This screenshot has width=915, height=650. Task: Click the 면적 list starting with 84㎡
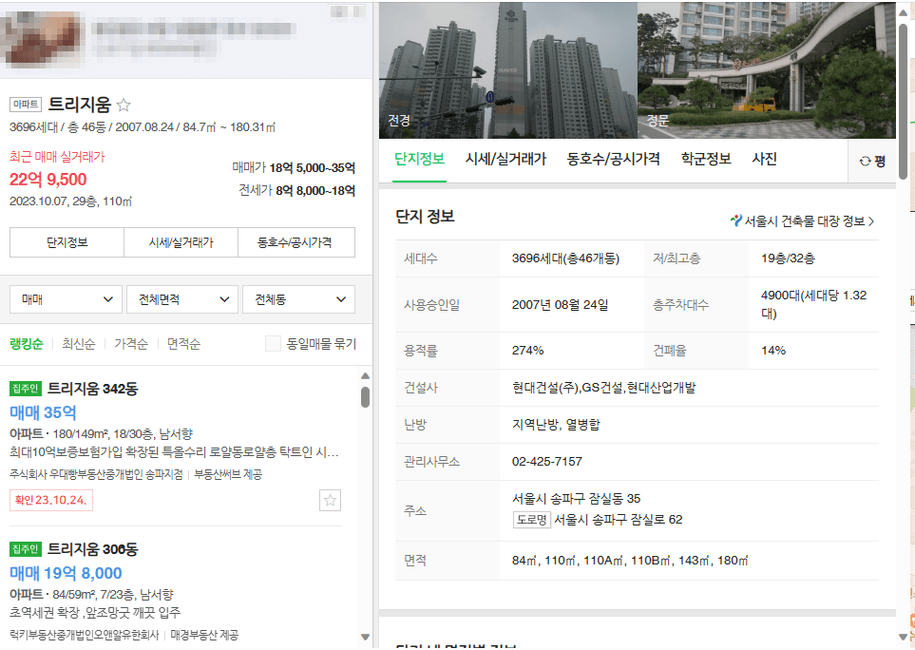coord(630,560)
